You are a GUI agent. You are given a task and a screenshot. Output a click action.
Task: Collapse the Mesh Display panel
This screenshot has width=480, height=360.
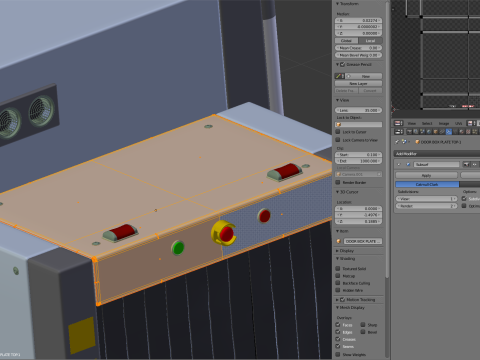tap(350, 307)
